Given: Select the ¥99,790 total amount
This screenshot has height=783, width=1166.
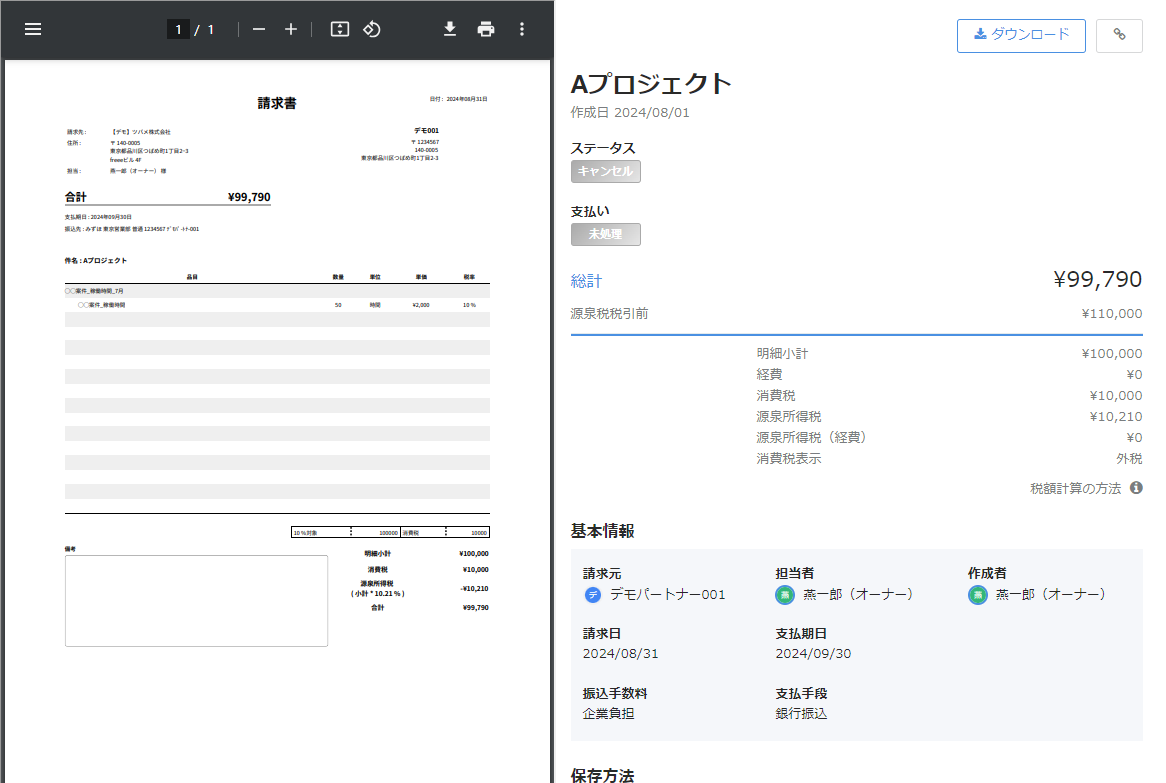Looking at the screenshot, I should [1098, 280].
